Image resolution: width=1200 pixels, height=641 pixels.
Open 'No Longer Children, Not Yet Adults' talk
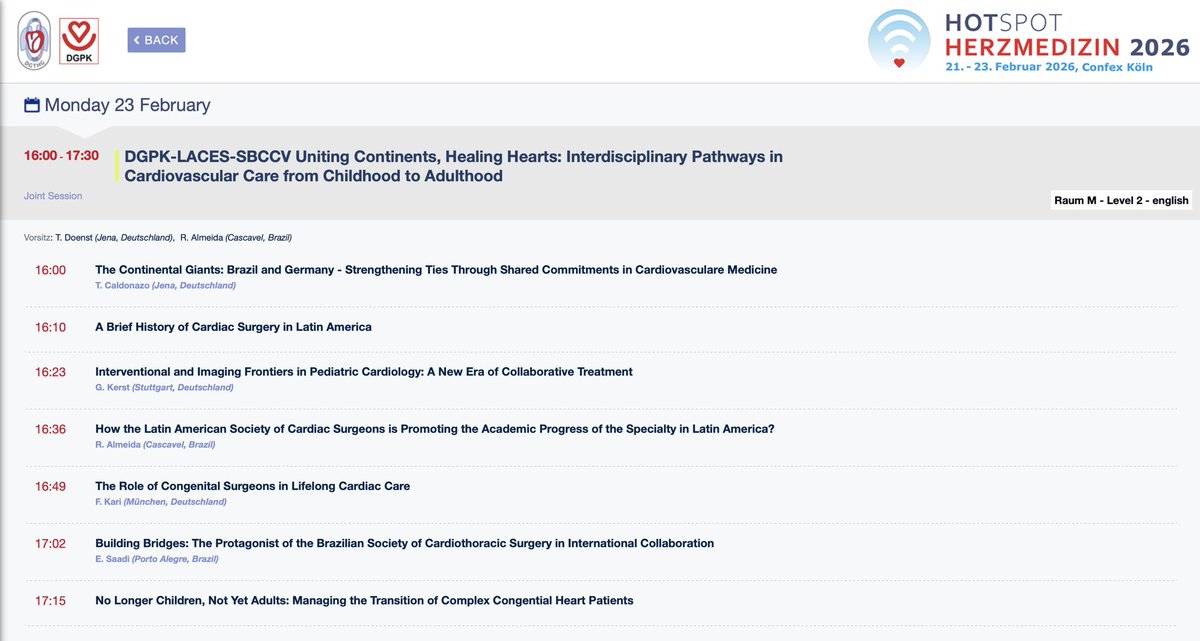coord(364,601)
